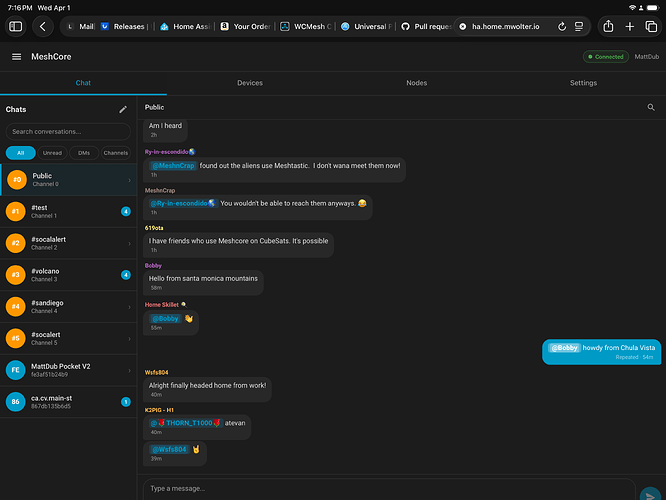
Task: Check the Wi-Fi status icon
Action: click(x=632, y=8)
